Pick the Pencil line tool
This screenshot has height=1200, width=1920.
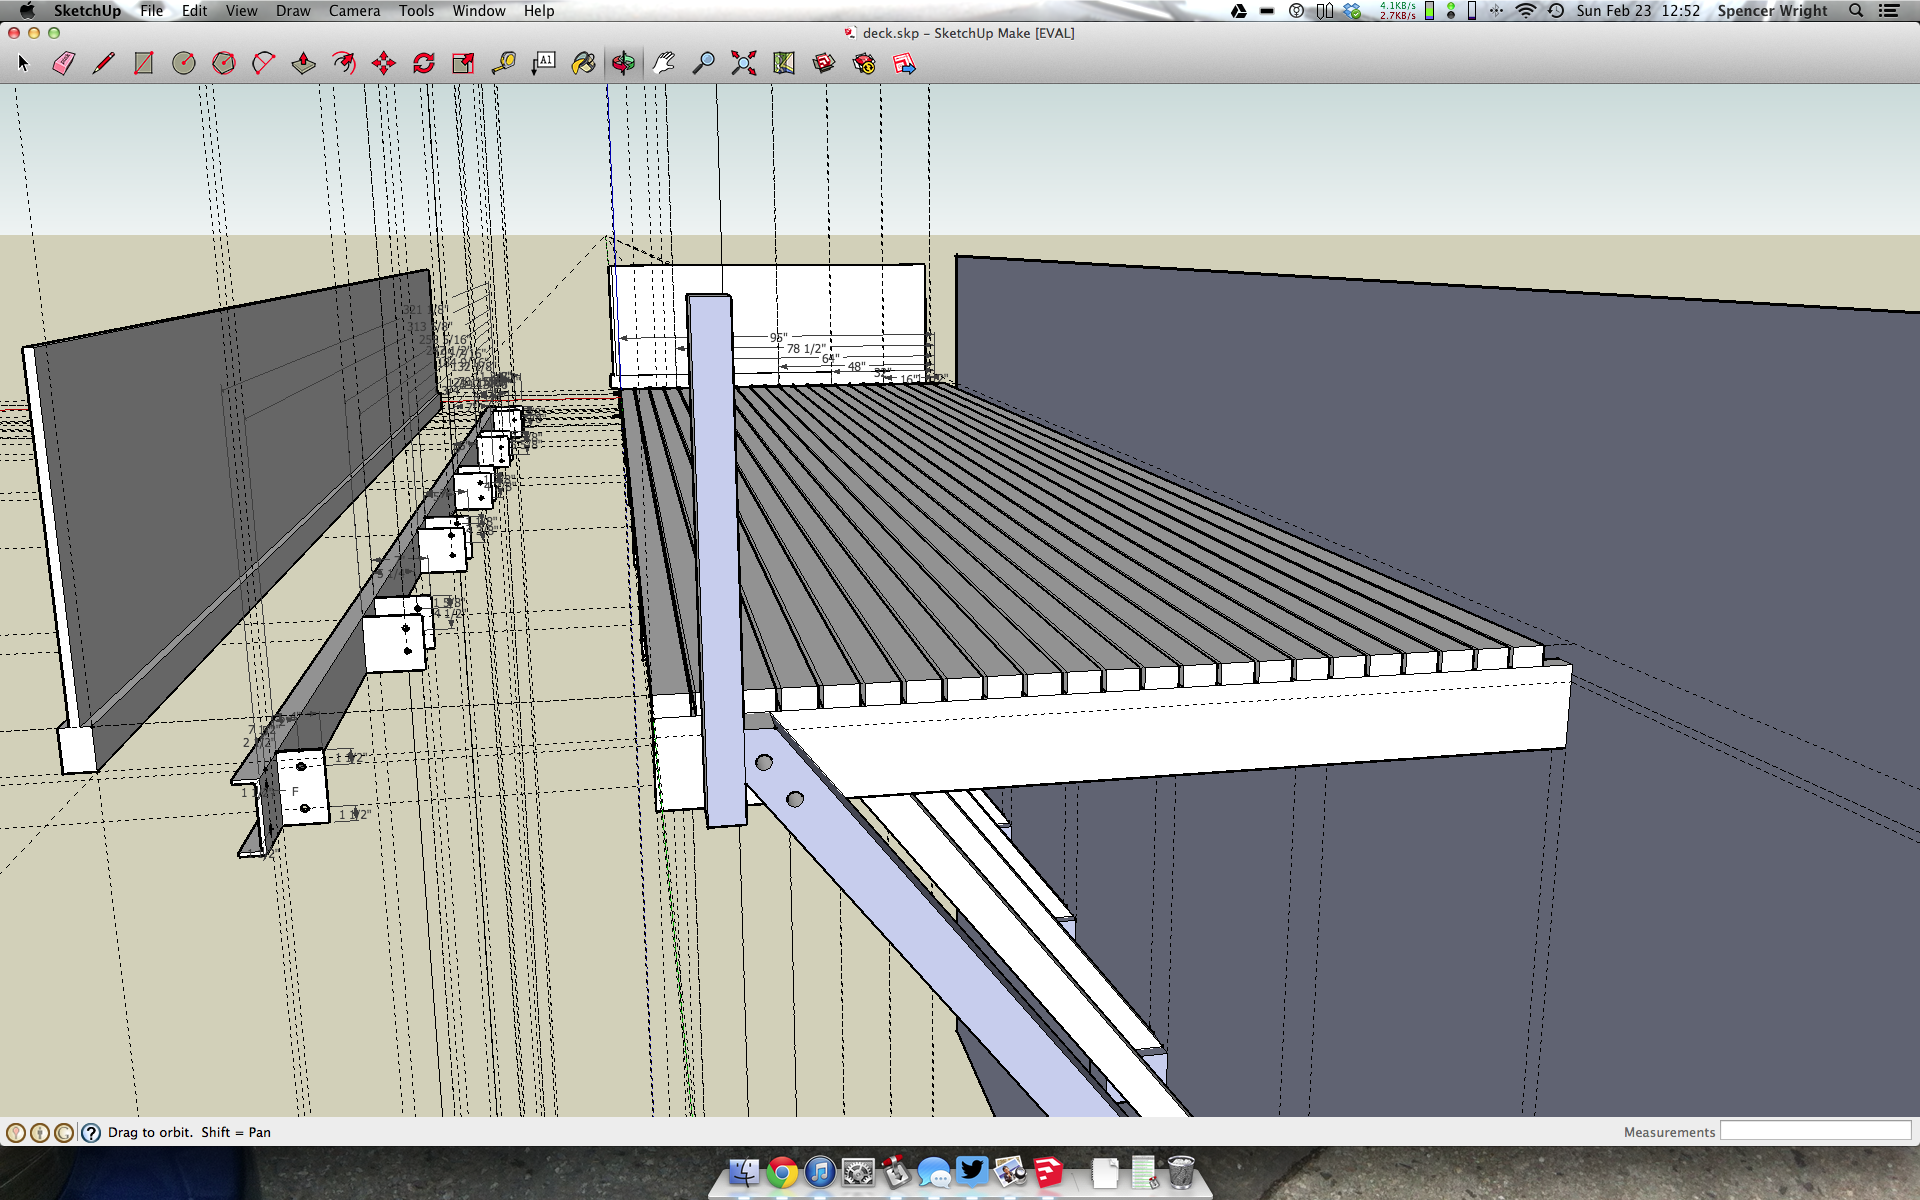103,63
